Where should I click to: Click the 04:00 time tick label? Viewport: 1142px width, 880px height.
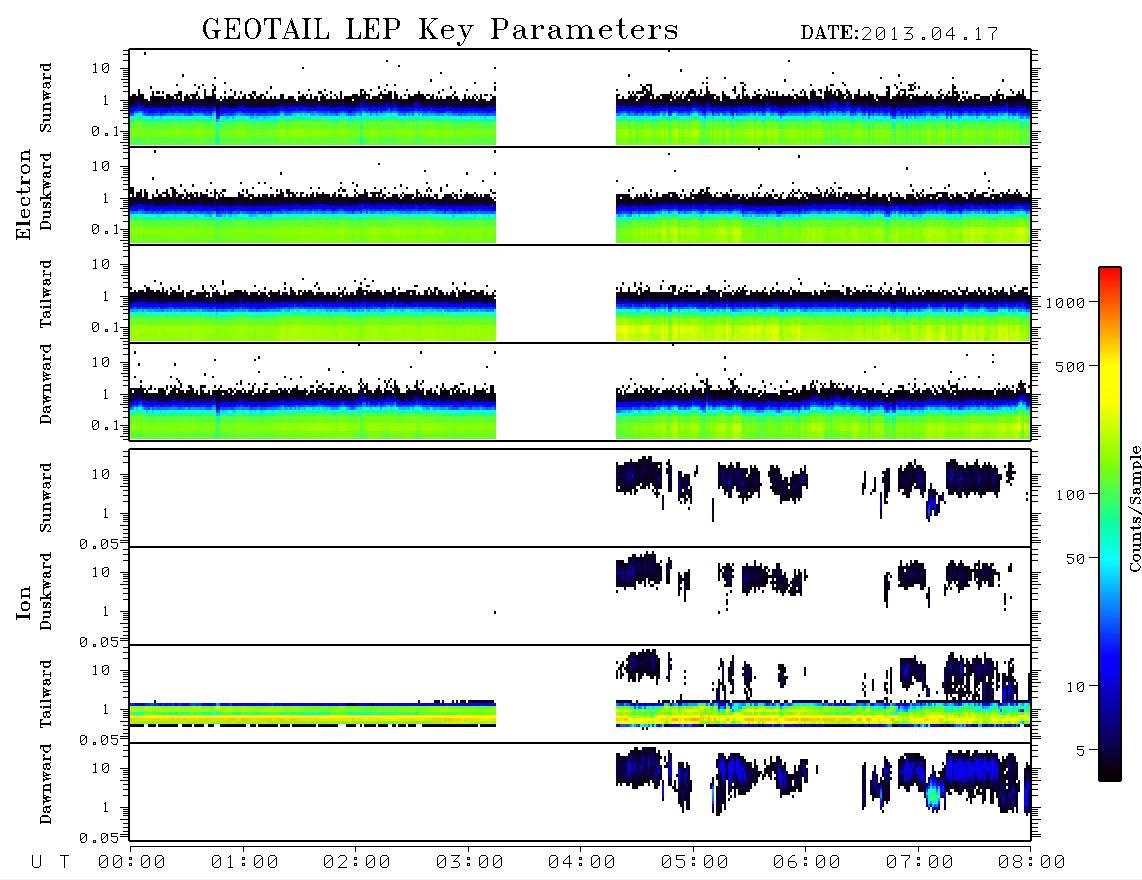point(582,862)
